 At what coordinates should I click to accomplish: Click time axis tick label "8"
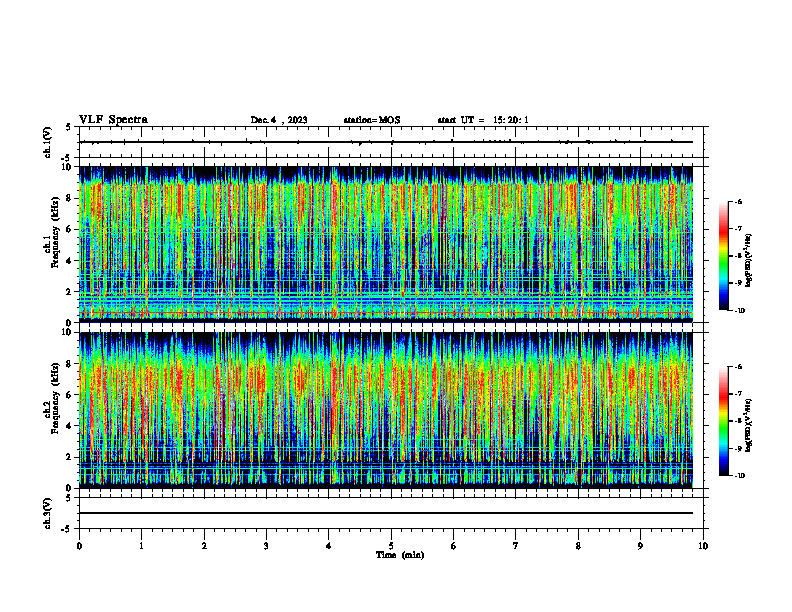pyautogui.click(x=578, y=546)
